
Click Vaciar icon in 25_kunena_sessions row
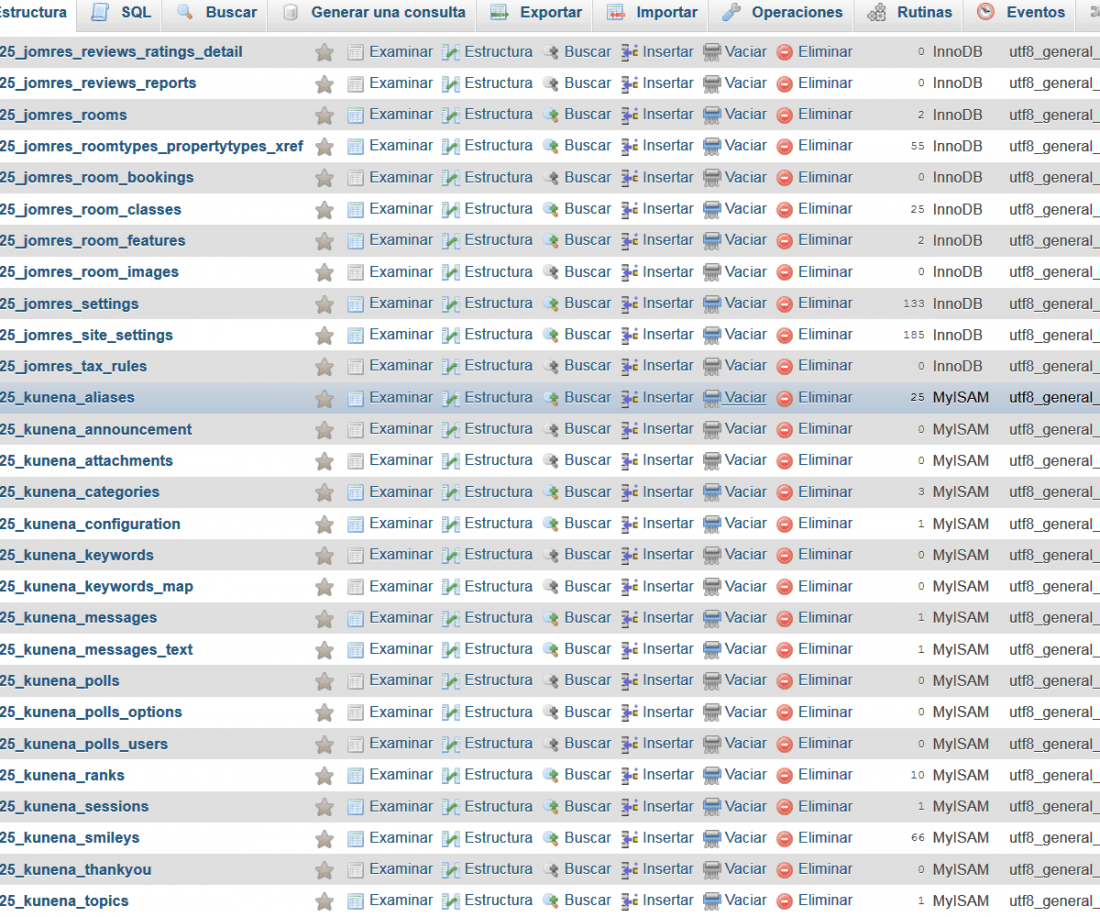coord(712,808)
